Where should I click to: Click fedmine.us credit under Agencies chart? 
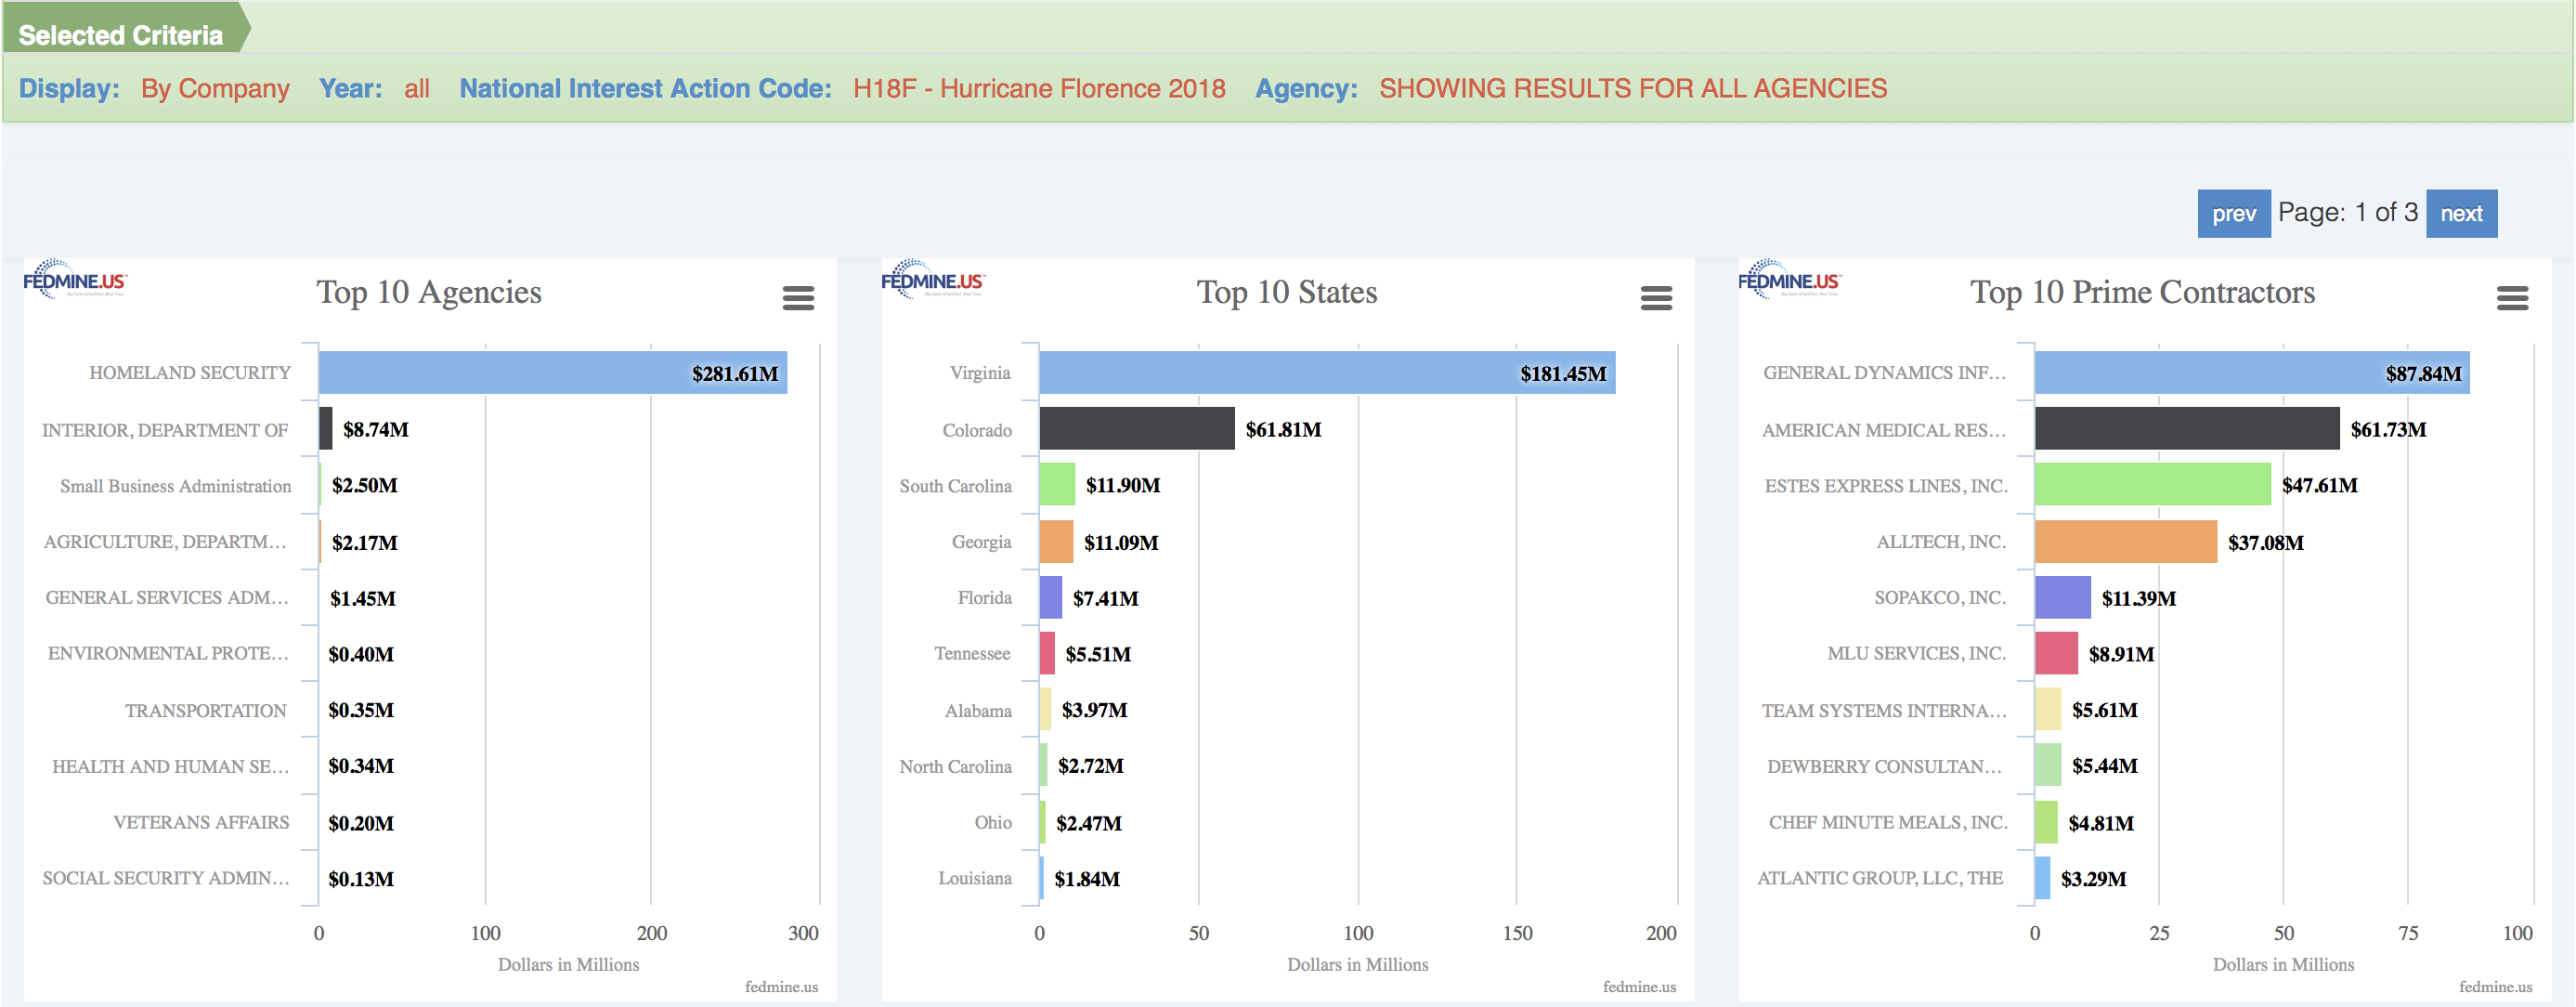coord(781,987)
